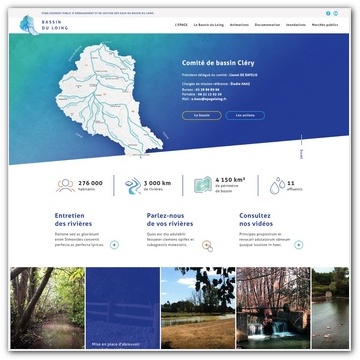The height and width of the screenshot is (360, 360).
Task: Open the Documentation menu item
Action: [267, 25]
